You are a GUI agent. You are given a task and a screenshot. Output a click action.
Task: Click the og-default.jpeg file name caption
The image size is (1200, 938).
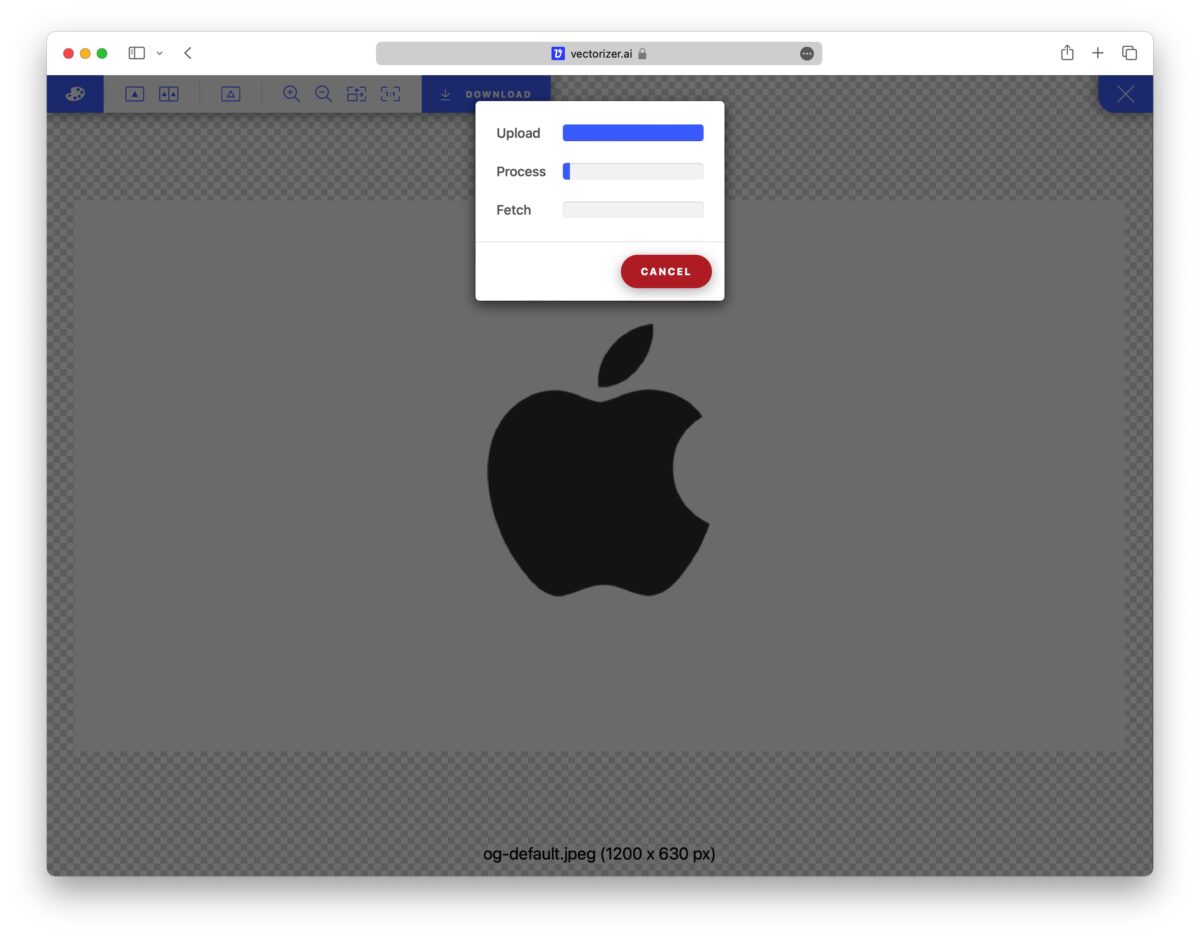click(599, 854)
